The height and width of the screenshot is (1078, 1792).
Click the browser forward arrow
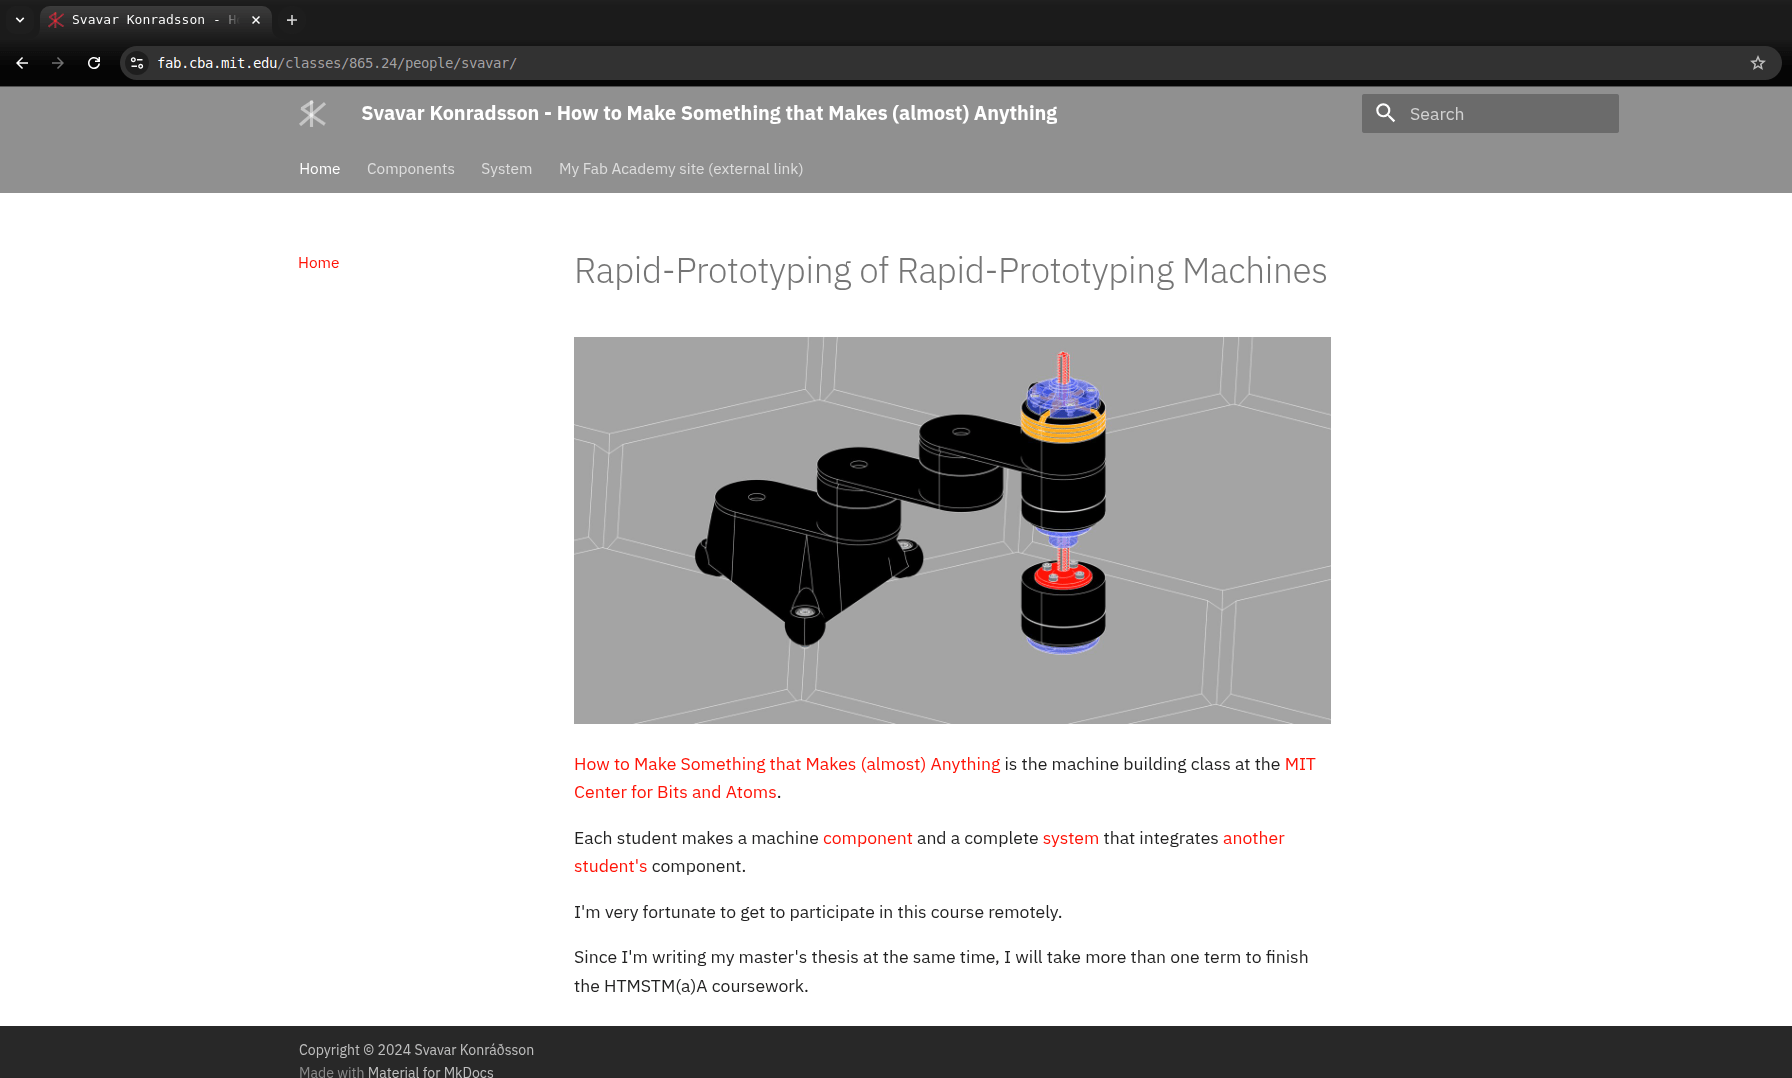58,63
